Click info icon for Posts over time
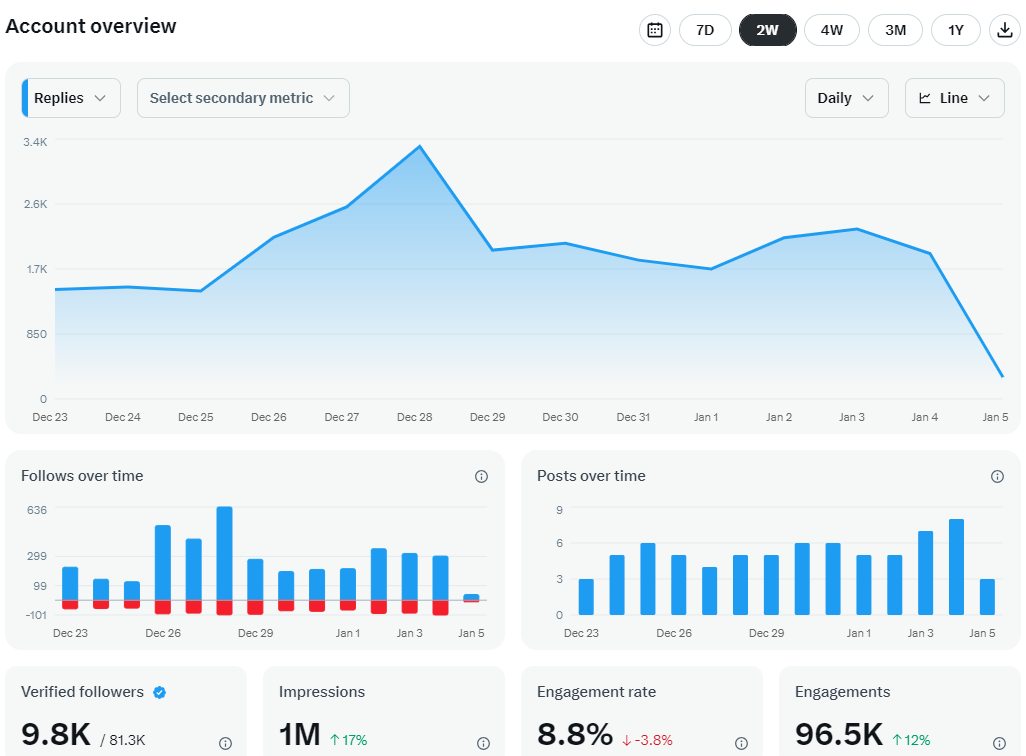This screenshot has height=756, width=1026. pos(997,477)
